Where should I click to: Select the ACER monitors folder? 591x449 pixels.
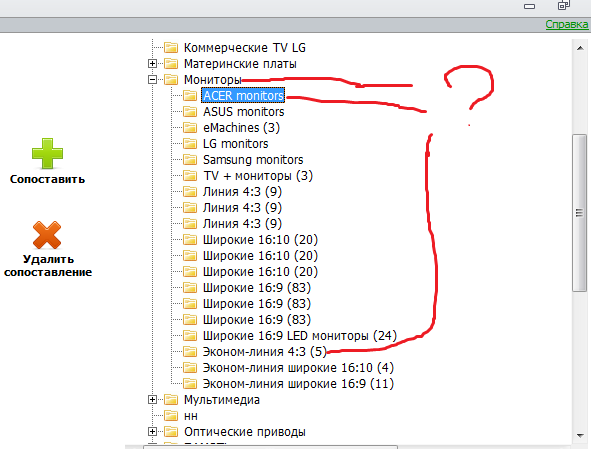coord(243,95)
